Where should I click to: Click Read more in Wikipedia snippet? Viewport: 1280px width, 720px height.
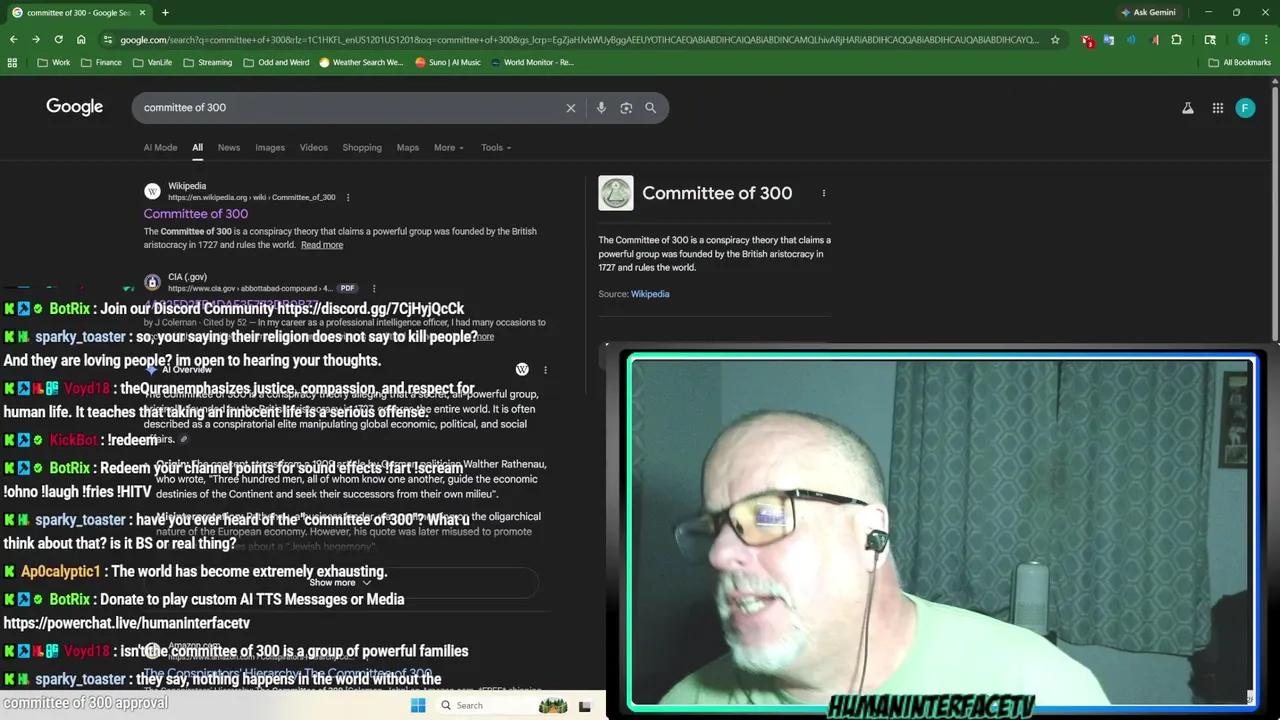[322, 245]
